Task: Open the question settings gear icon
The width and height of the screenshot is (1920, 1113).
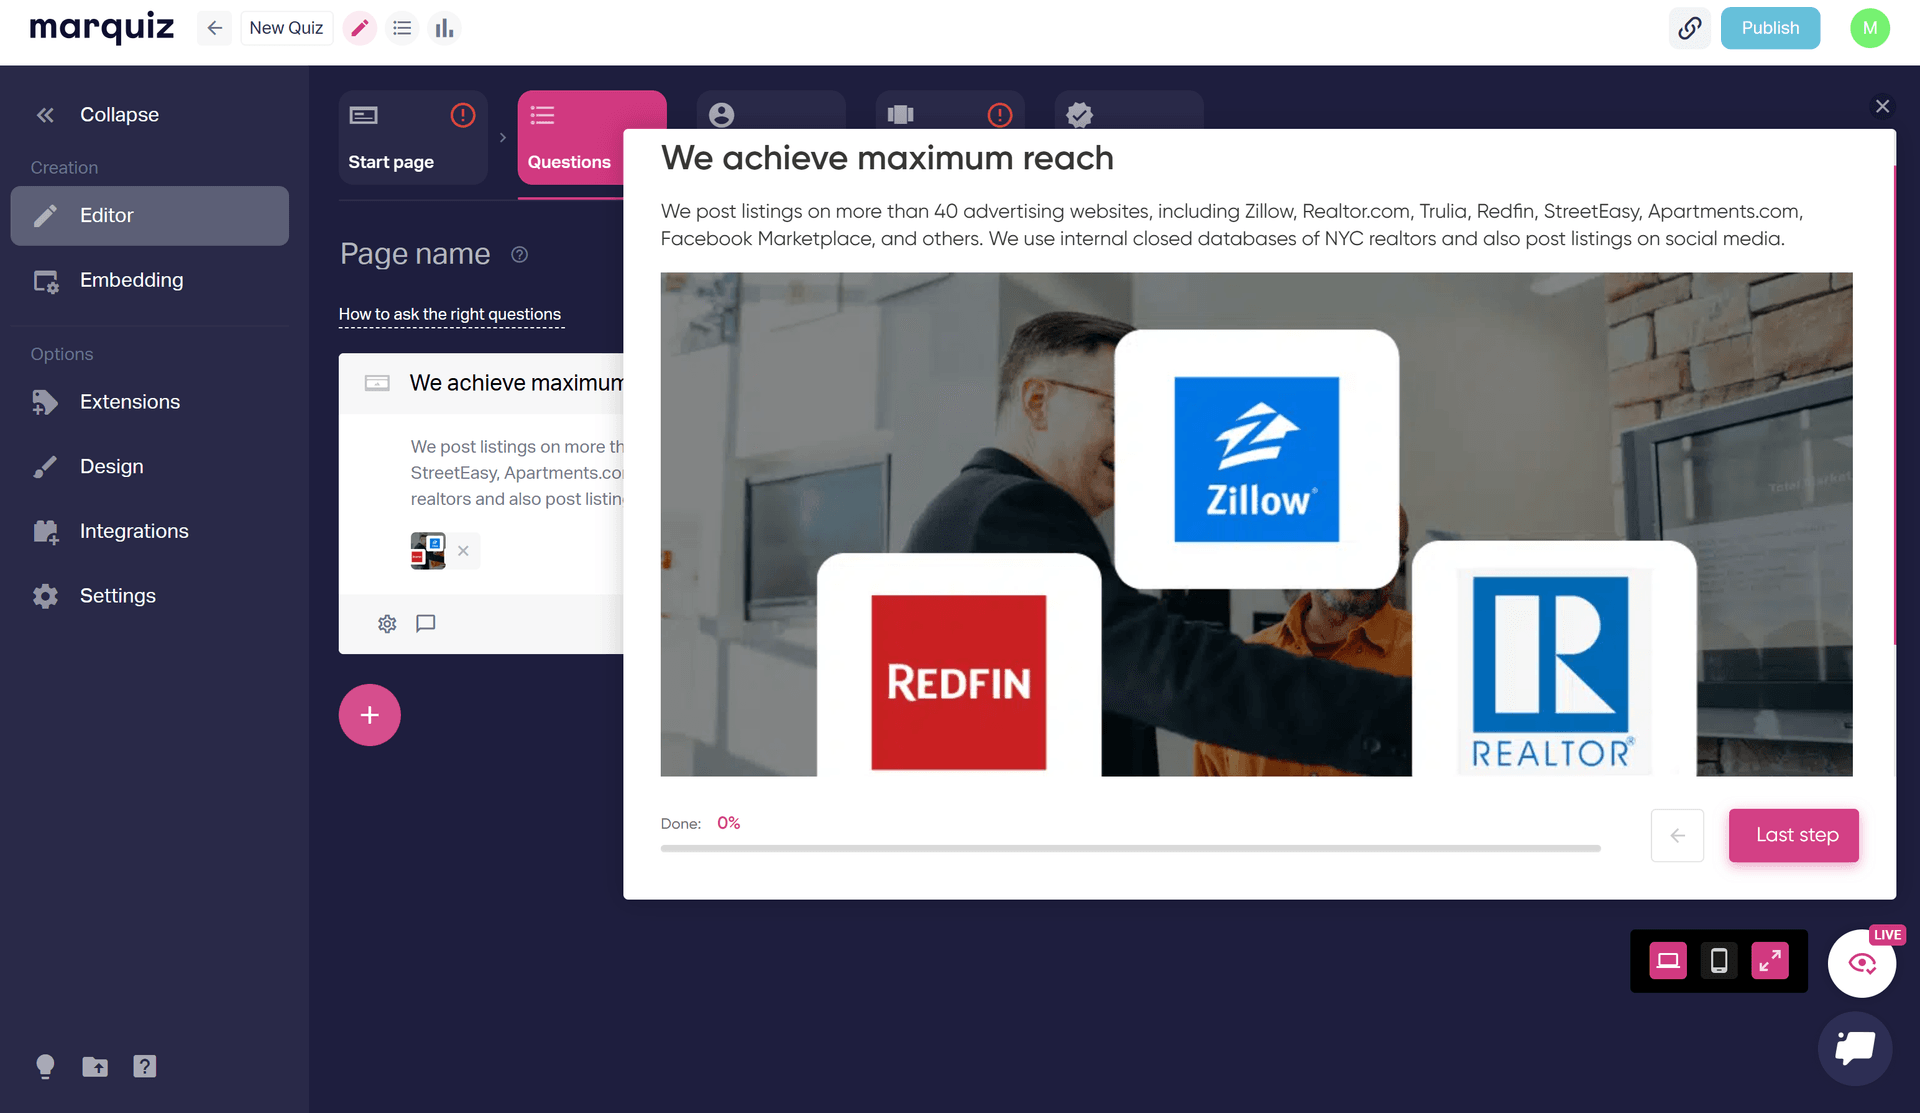Action: 387,624
